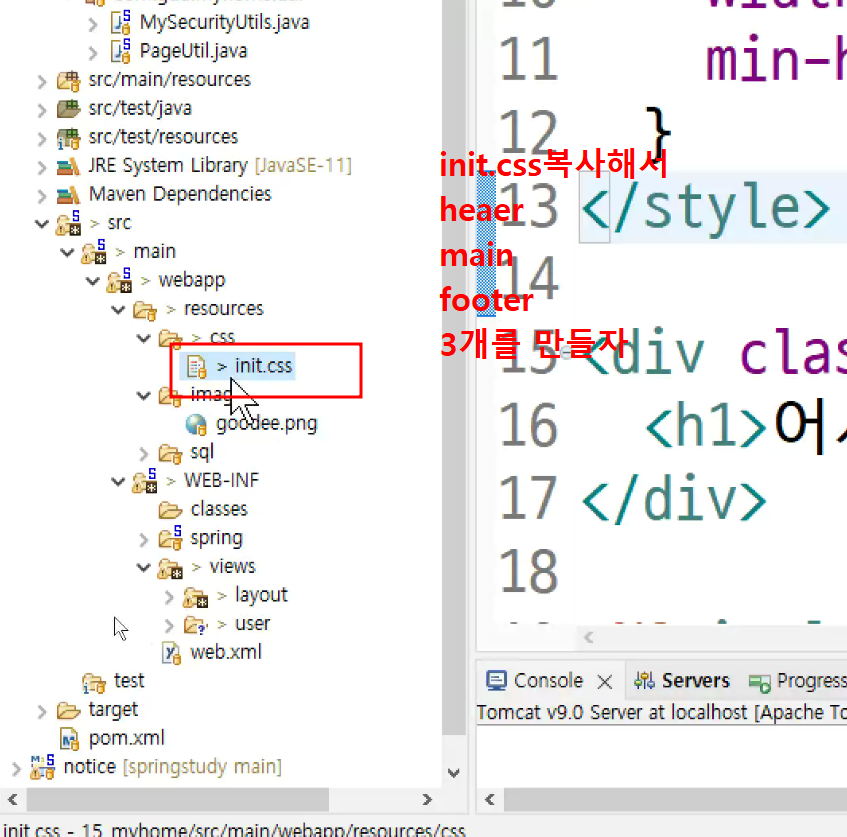Collapse the WEB-INF folder

(118, 481)
